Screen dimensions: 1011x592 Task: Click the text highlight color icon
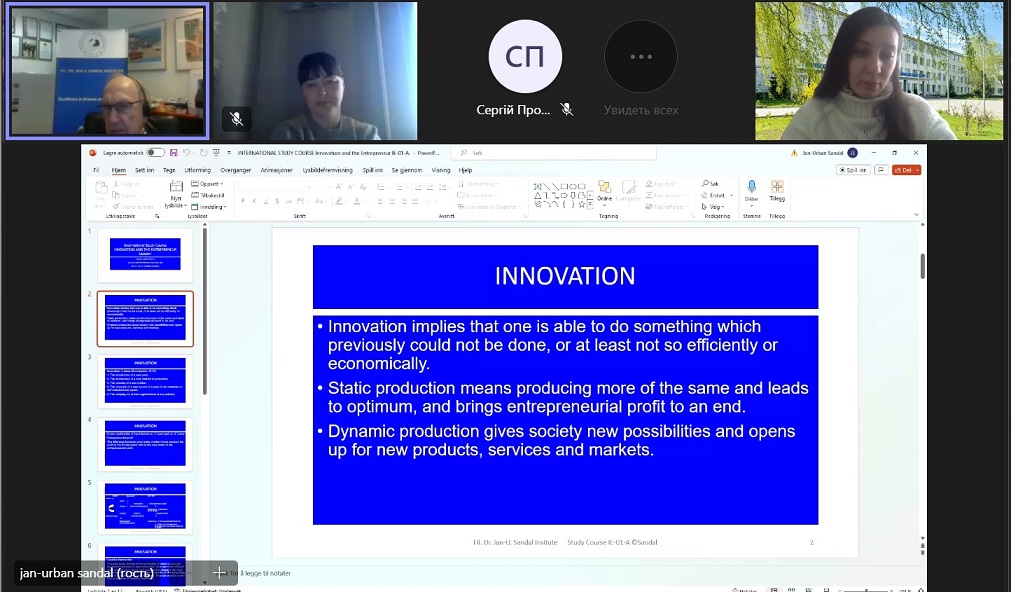click(339, 201)
